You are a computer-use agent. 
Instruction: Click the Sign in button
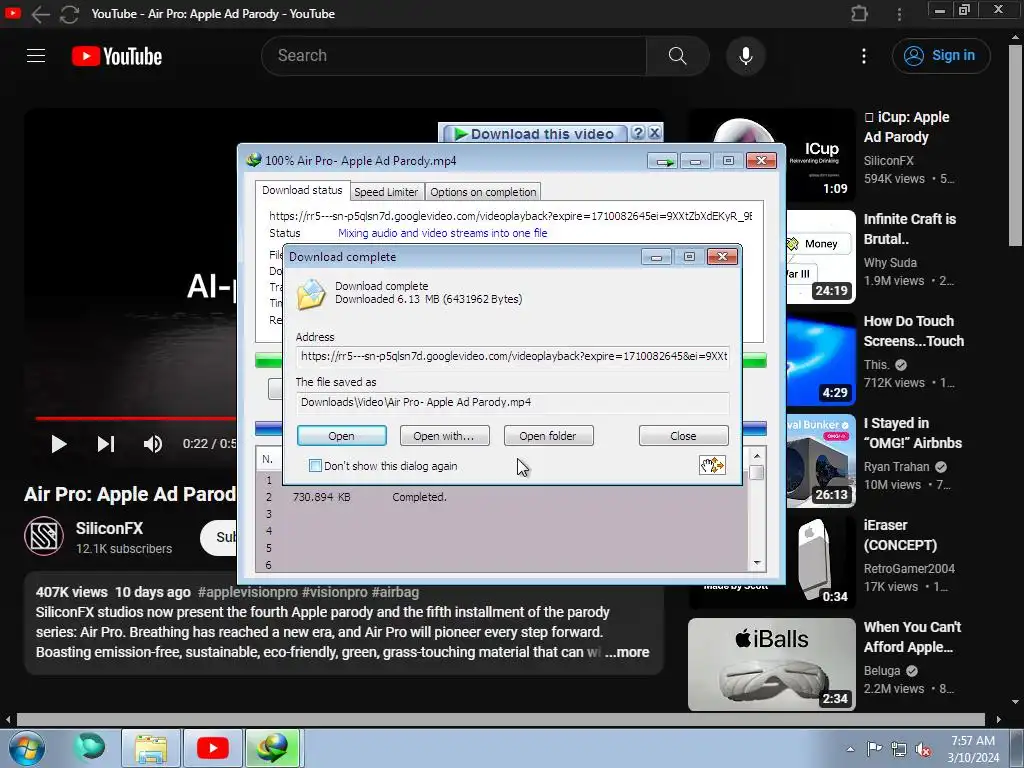941,56
